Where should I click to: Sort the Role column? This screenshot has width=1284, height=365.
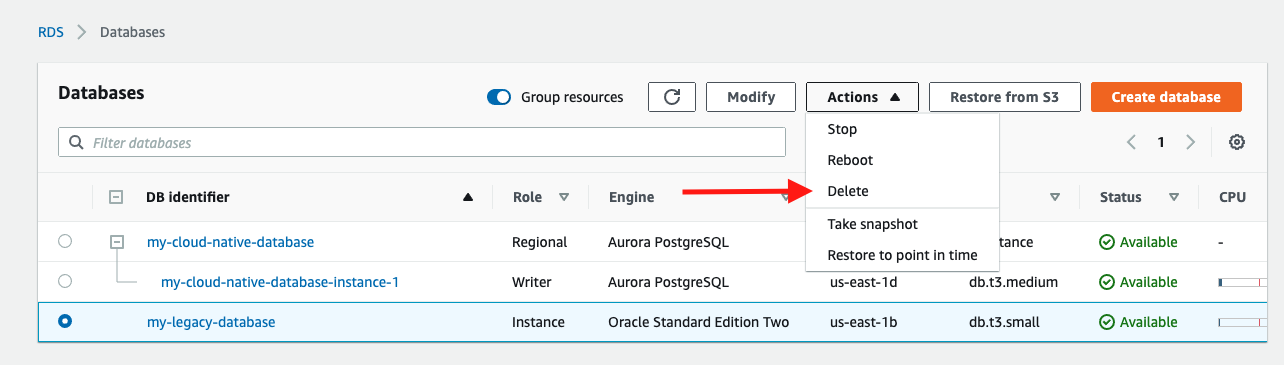click(x=564, y=197)
